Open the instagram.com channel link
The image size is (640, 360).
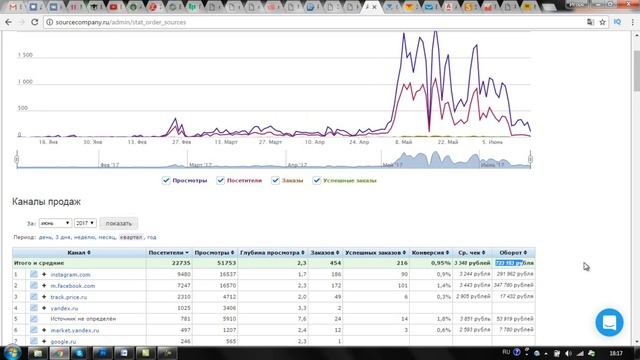(x=70, y=275)
